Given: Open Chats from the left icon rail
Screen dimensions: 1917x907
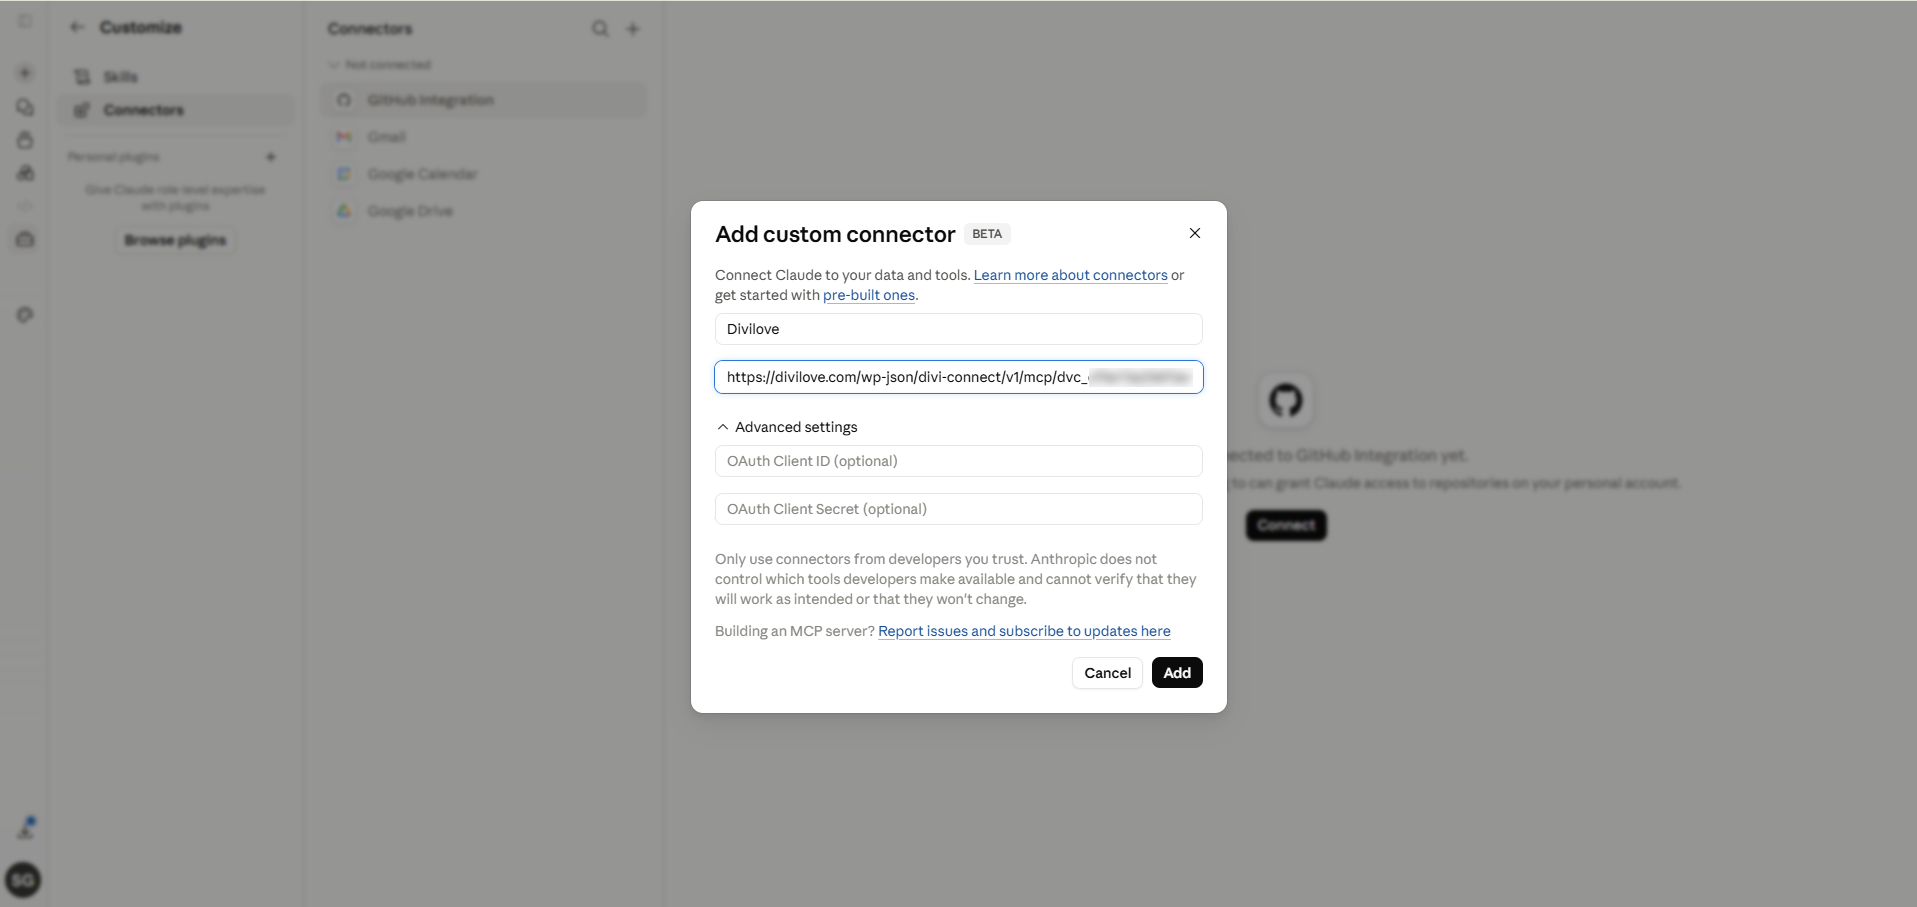Looking at the screenshot, I should [25, 107].
